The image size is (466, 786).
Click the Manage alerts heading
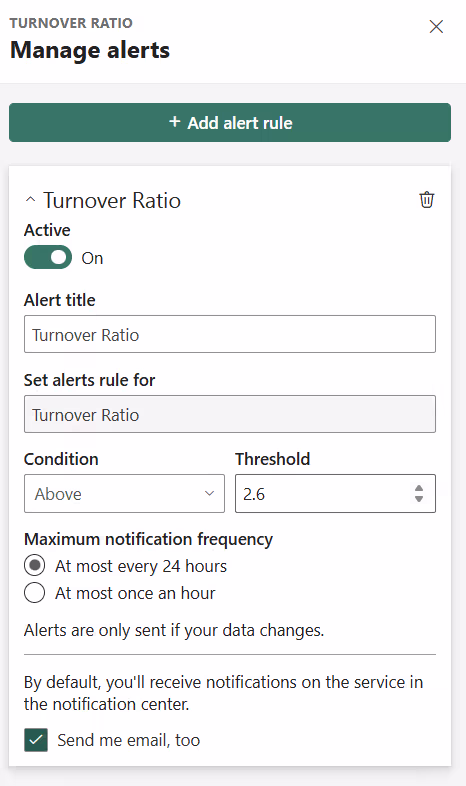point(90,51)
